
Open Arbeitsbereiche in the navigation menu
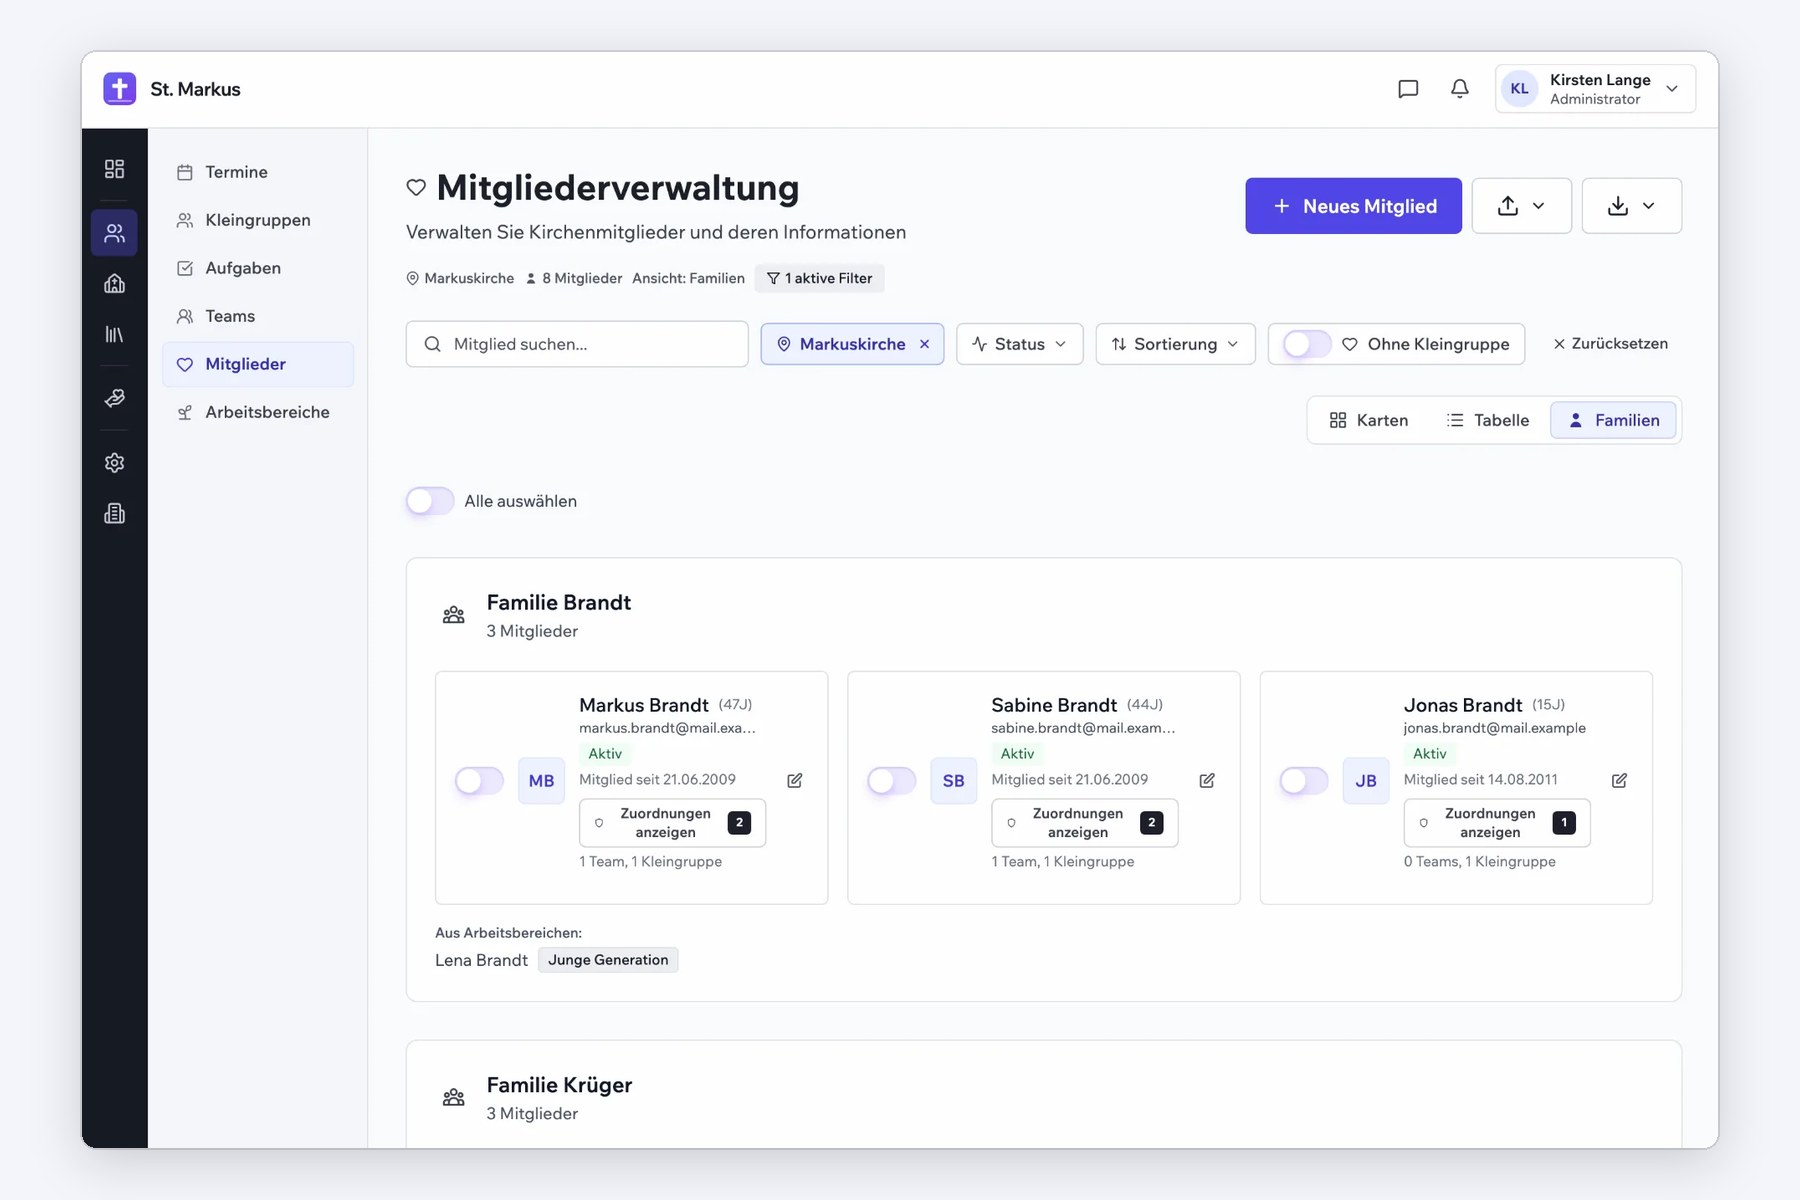click(x=258, y=412)
